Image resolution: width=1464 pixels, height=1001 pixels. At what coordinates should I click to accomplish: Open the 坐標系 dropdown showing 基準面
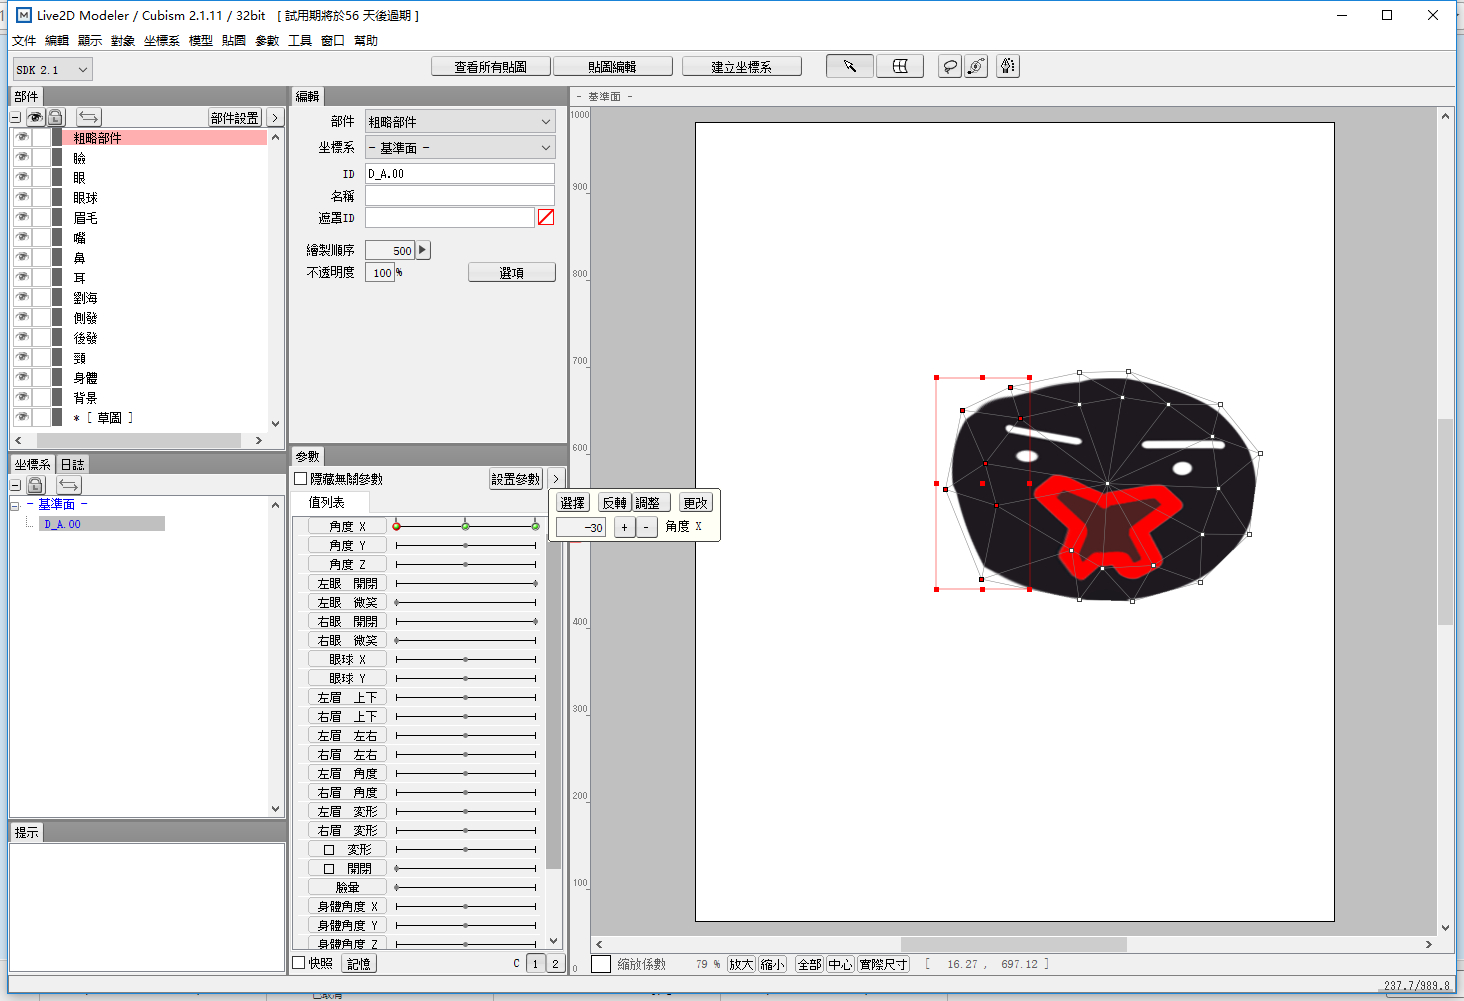(460, 147)
